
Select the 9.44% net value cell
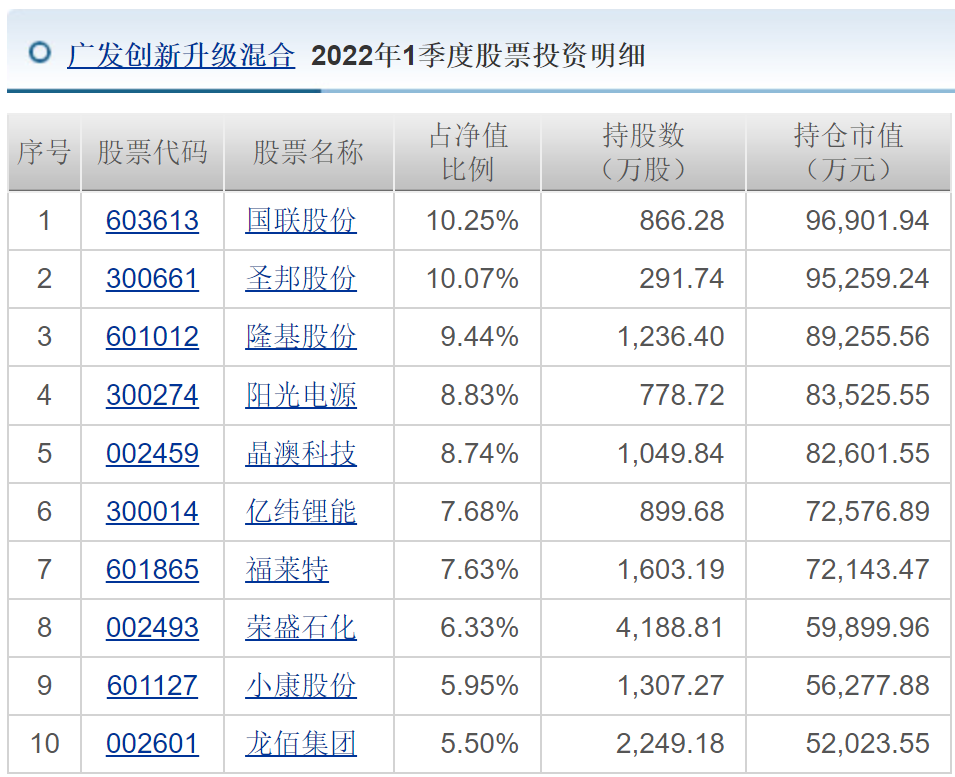(x=467, y=337)
